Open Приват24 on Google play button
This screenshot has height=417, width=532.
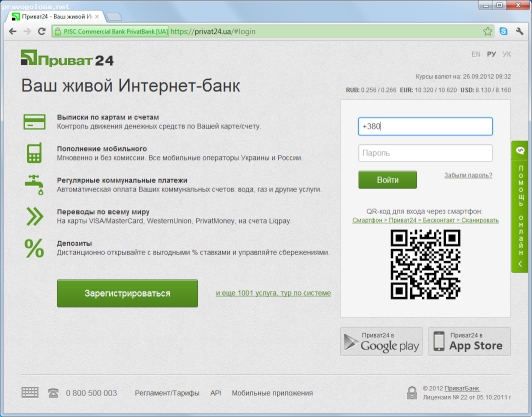click(x=381, y=341)
